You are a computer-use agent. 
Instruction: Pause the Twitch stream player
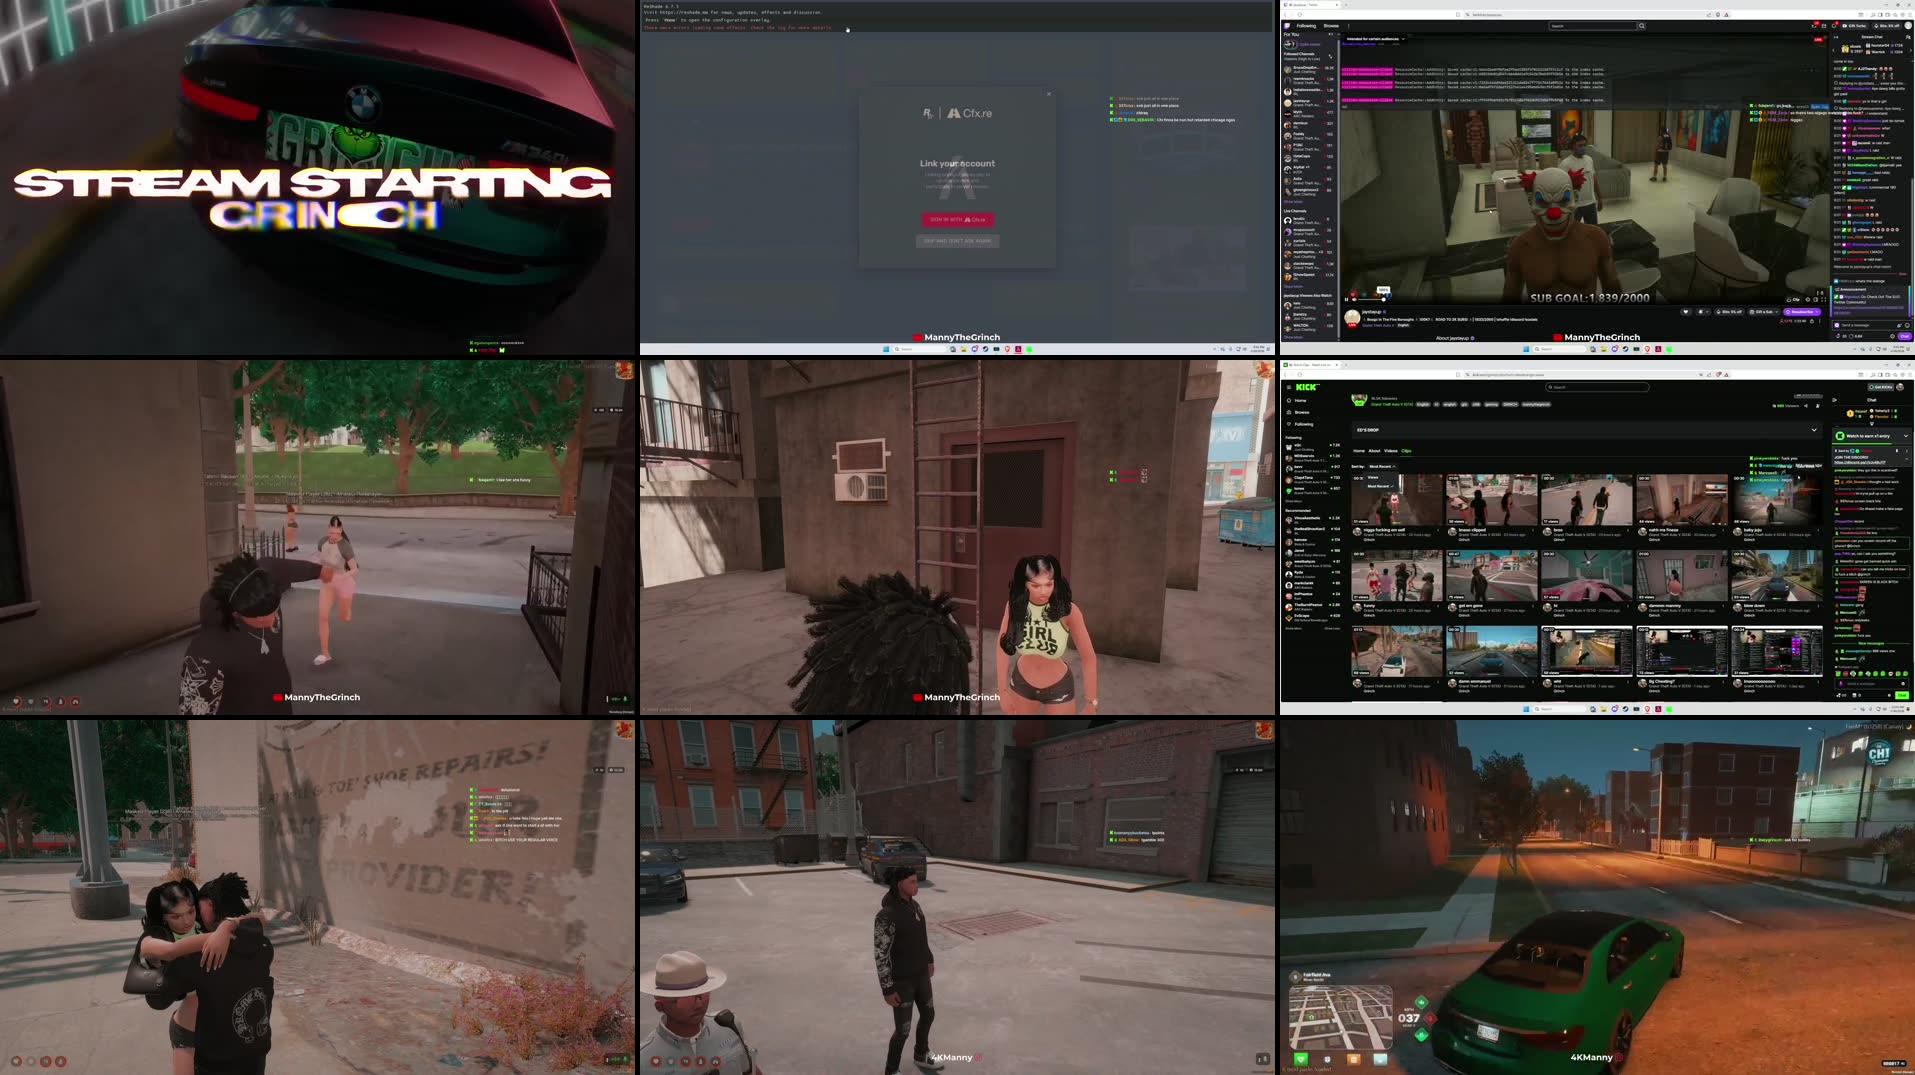coord(1346,299)
